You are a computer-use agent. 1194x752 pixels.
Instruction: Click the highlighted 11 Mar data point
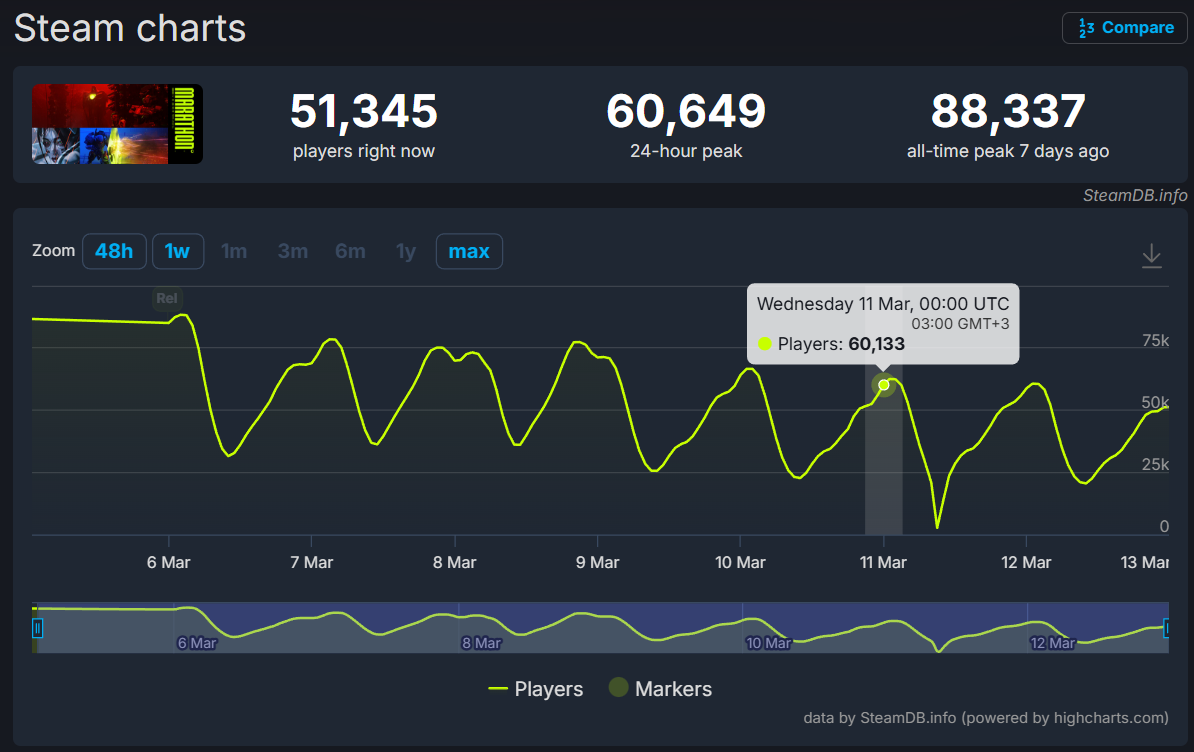(883, 385)
